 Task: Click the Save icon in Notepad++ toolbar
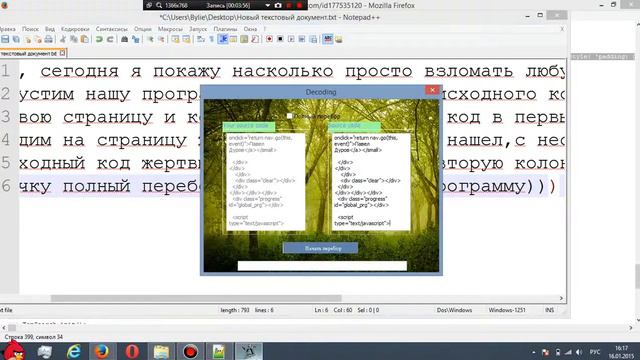tap(5, 39)
